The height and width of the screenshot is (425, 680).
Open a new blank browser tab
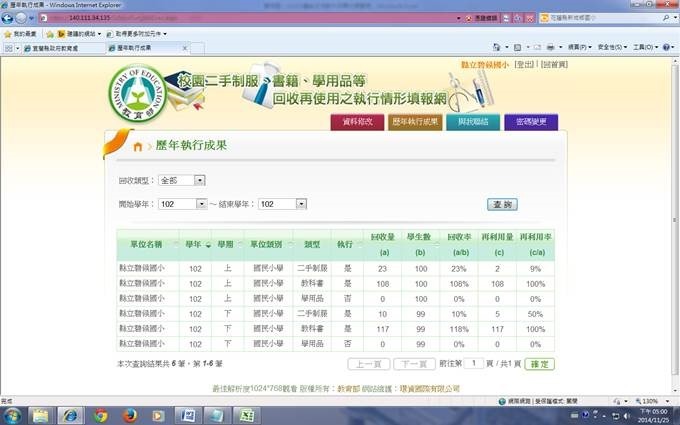point(197,48)
